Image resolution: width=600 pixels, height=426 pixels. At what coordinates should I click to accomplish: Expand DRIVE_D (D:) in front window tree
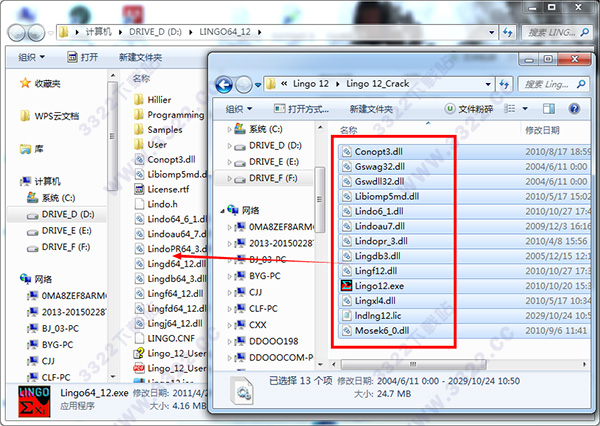click(229, 146)
